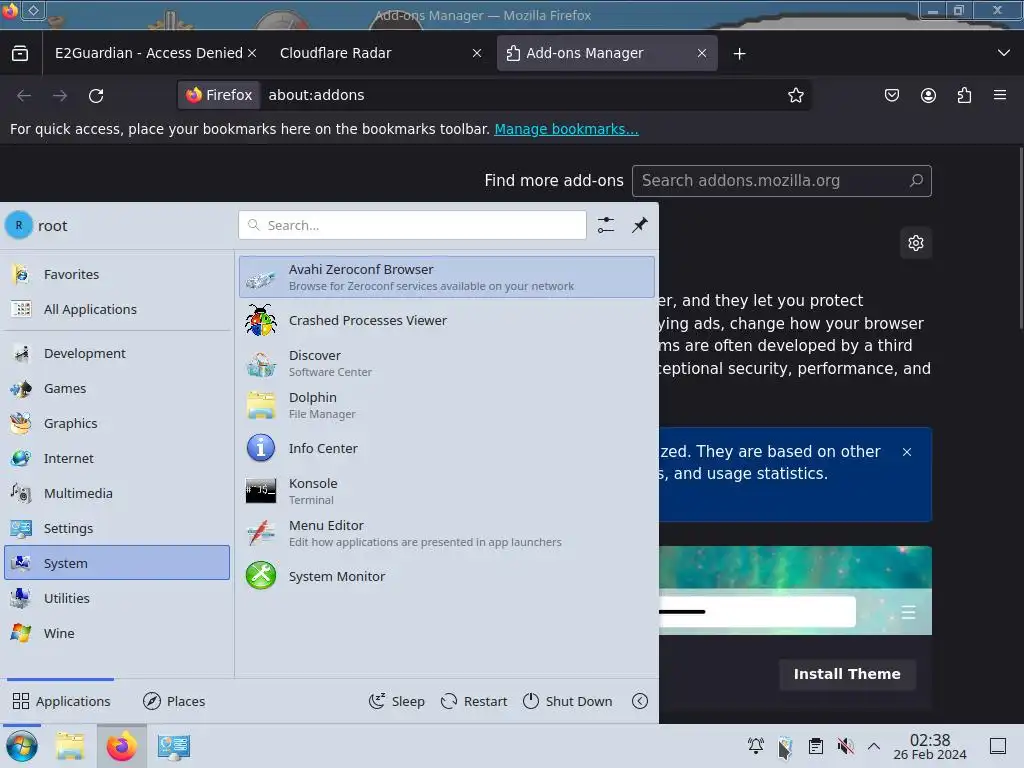Open the Pocket save icon
1024x768 pixels.
[891, 95]
